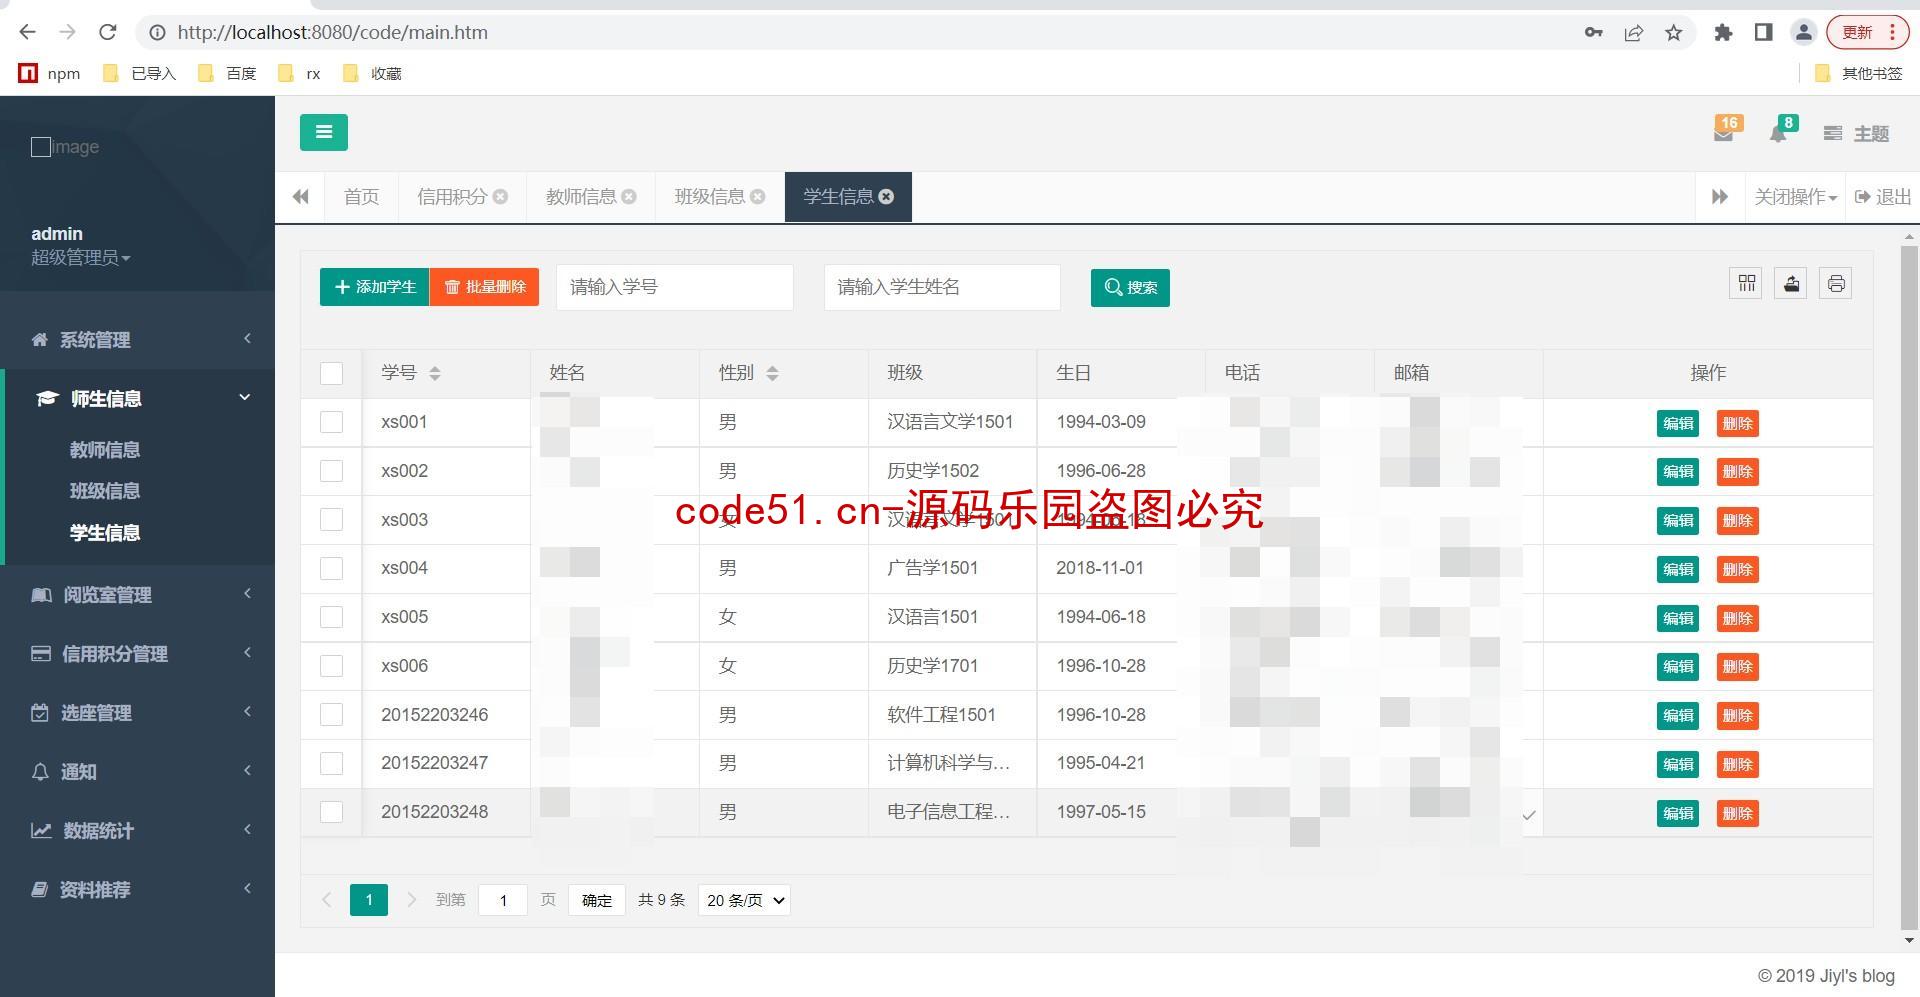Click browser reload icon
The image size is (1920, 997).
point(108,32)
